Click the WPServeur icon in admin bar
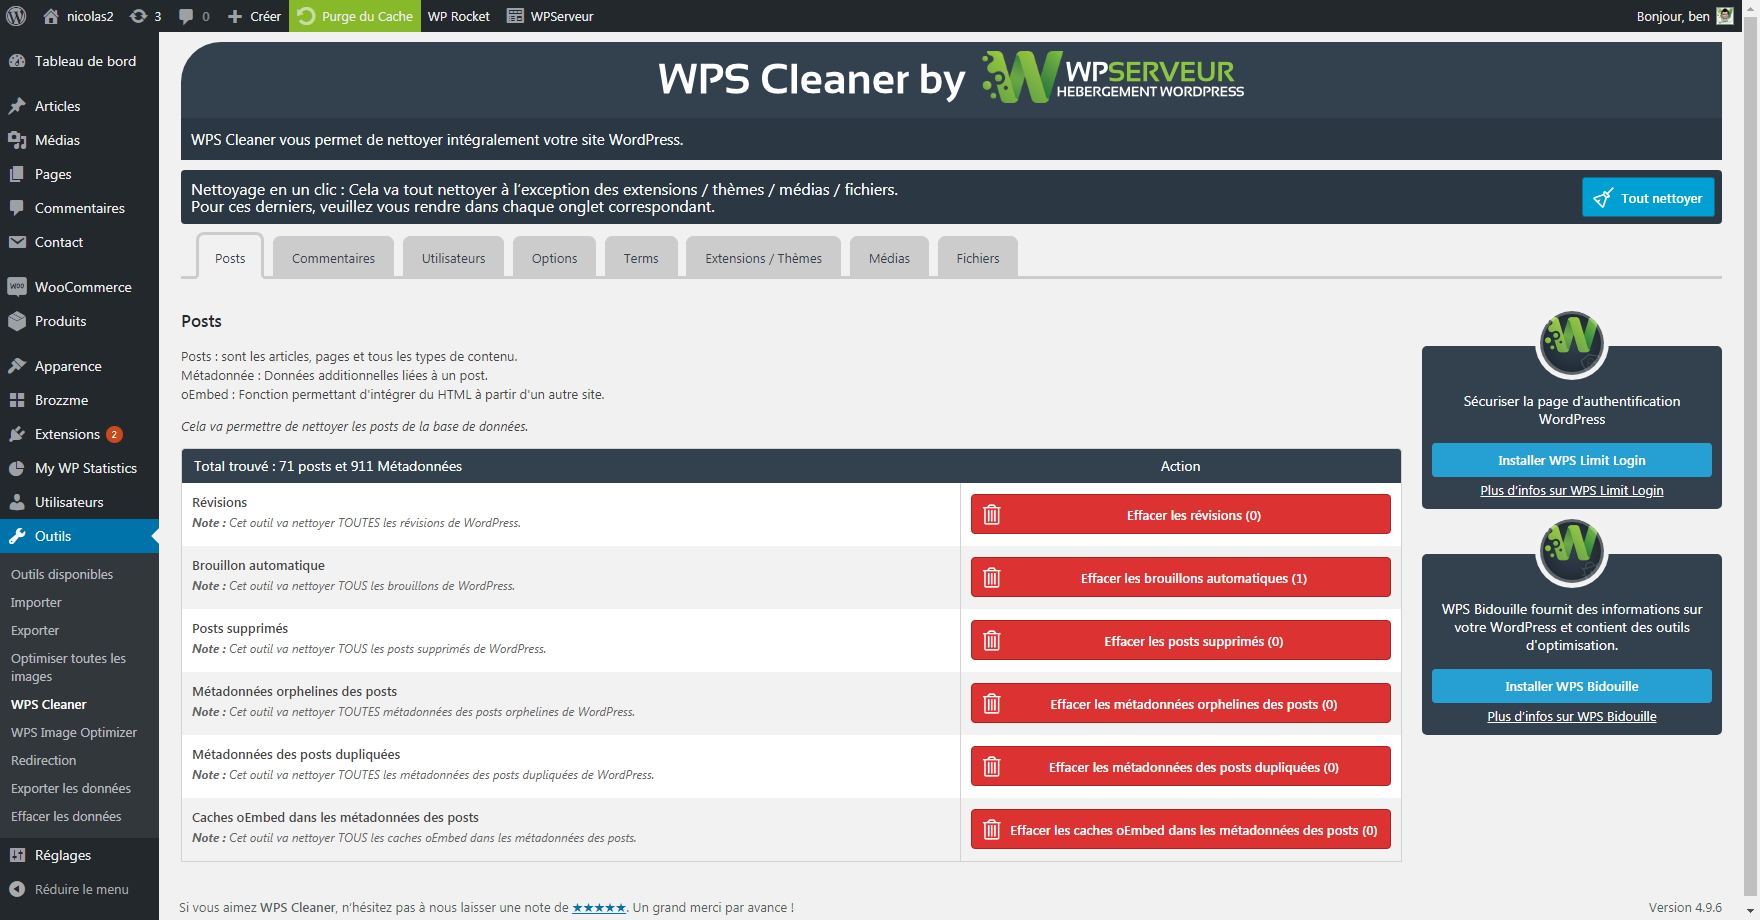This screenshot has height=920, width=1760. [x=515, y=16]
